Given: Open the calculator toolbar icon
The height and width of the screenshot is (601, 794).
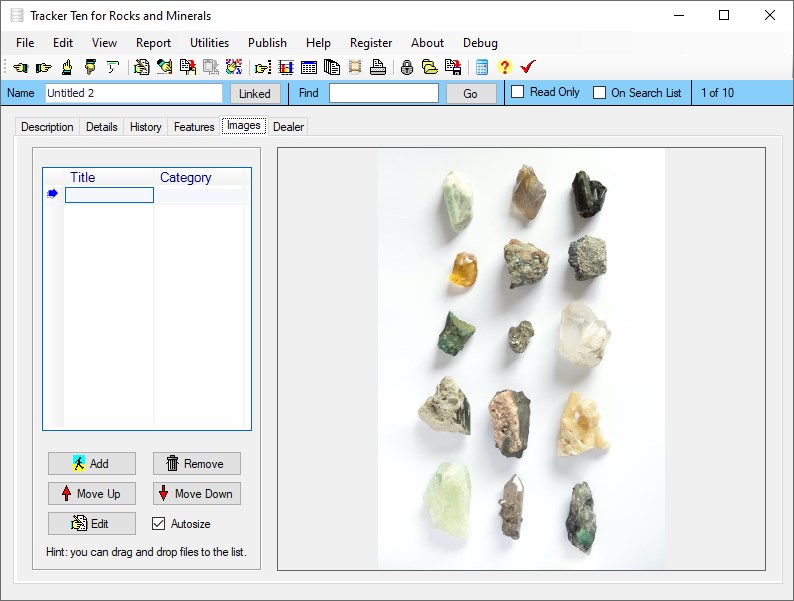Looking at the screenshot, I should coord(482,67).
